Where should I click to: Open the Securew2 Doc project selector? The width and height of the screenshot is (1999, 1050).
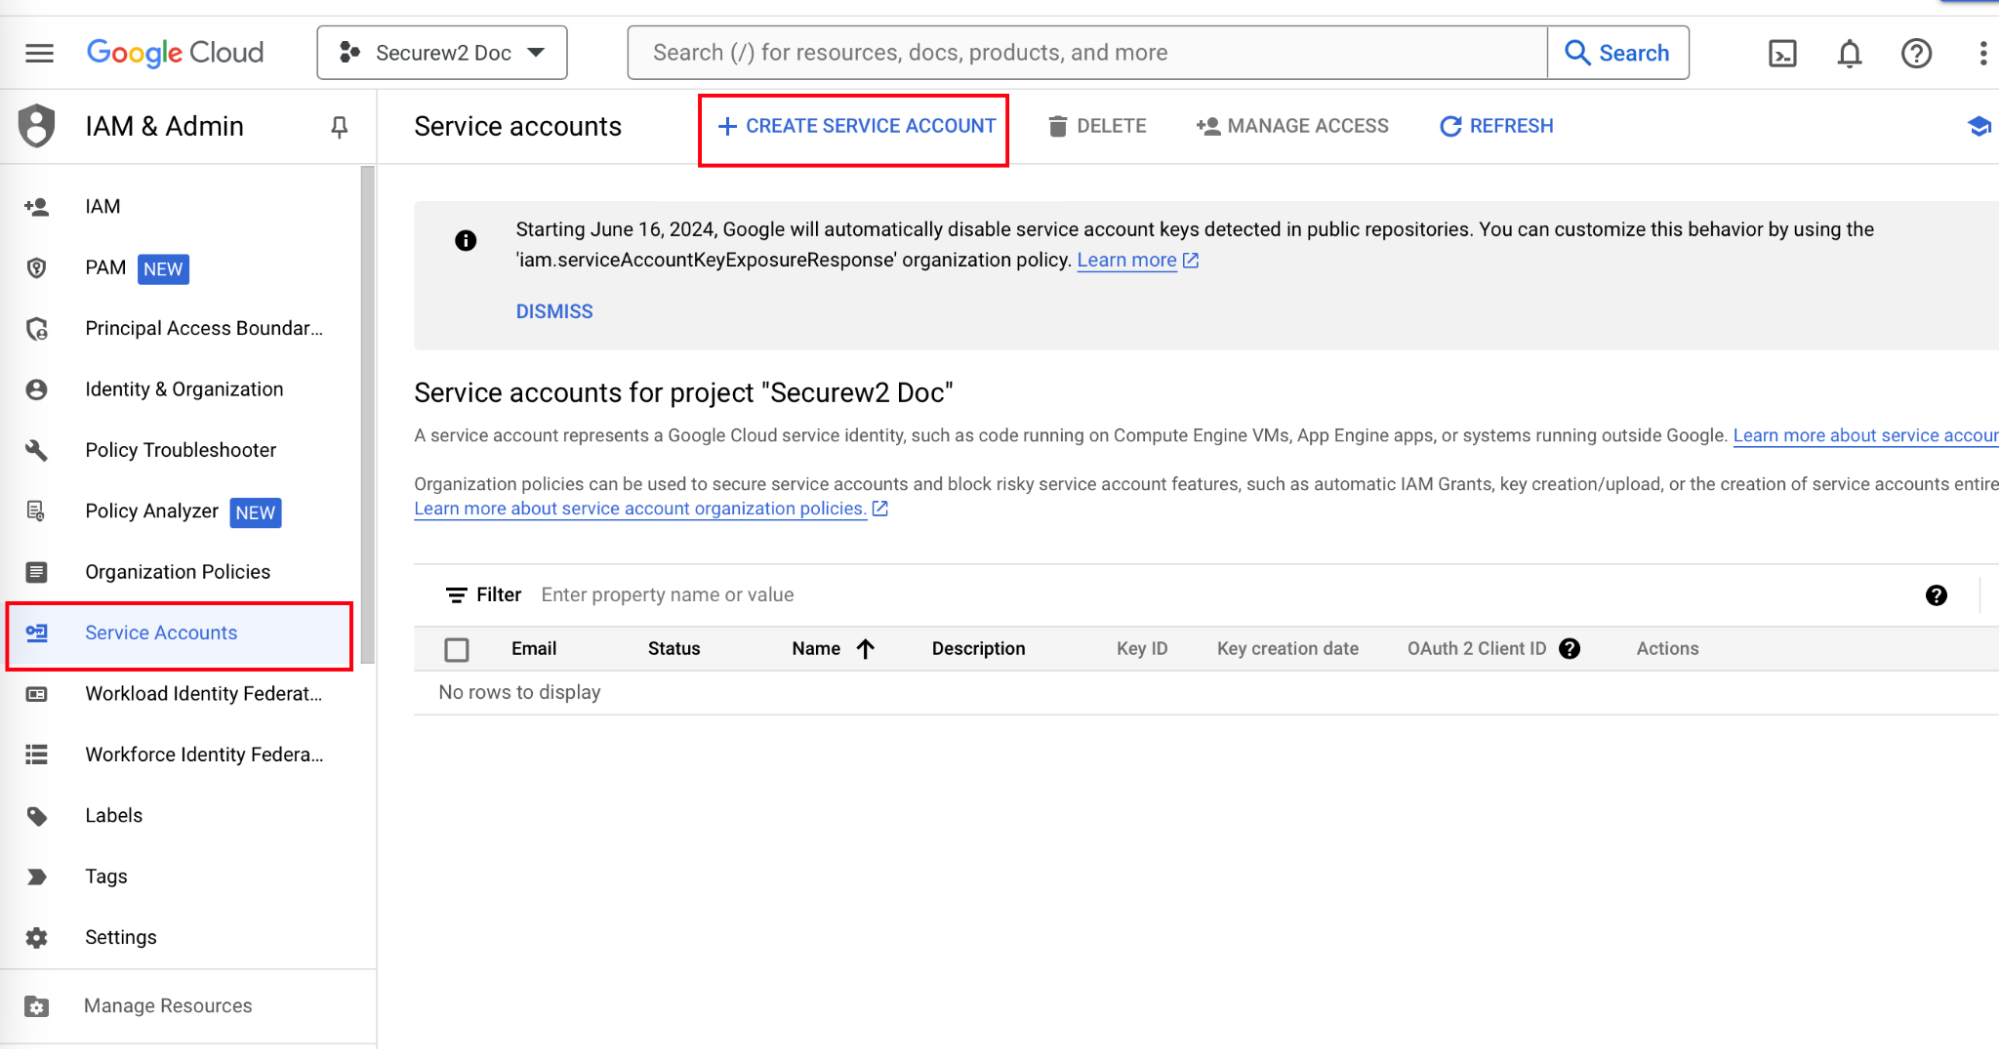pyautogui.click(x=442, y=53)
